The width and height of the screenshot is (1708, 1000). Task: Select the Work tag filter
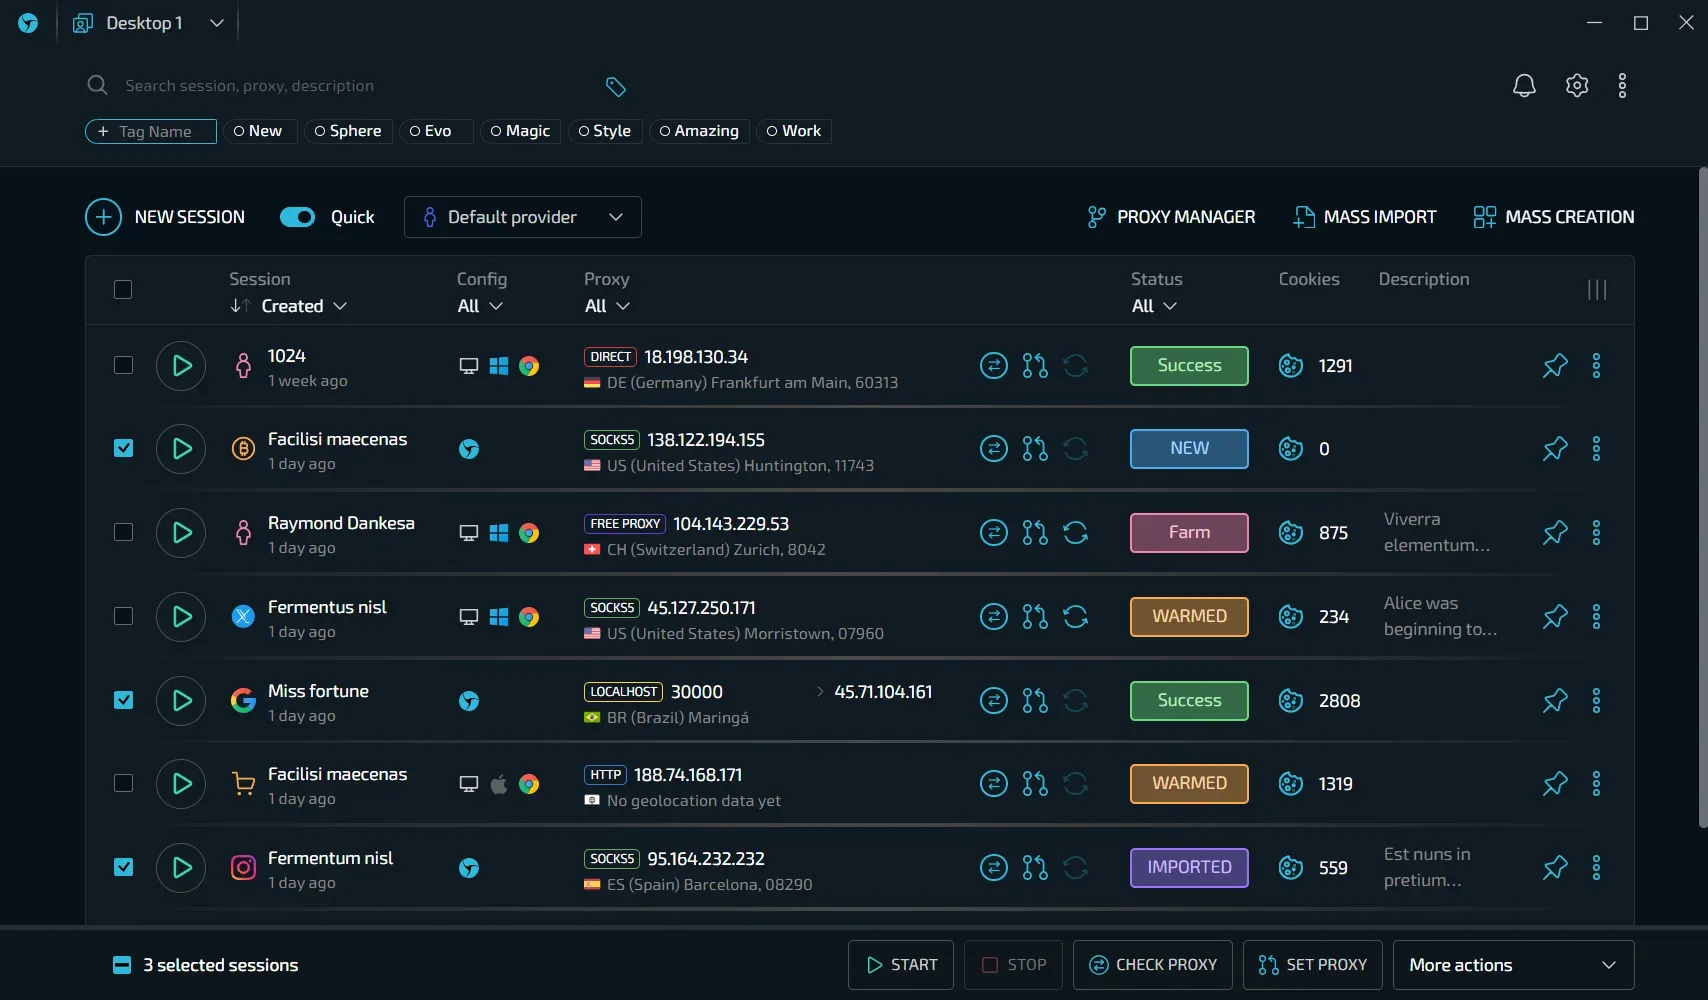[794, 131]
